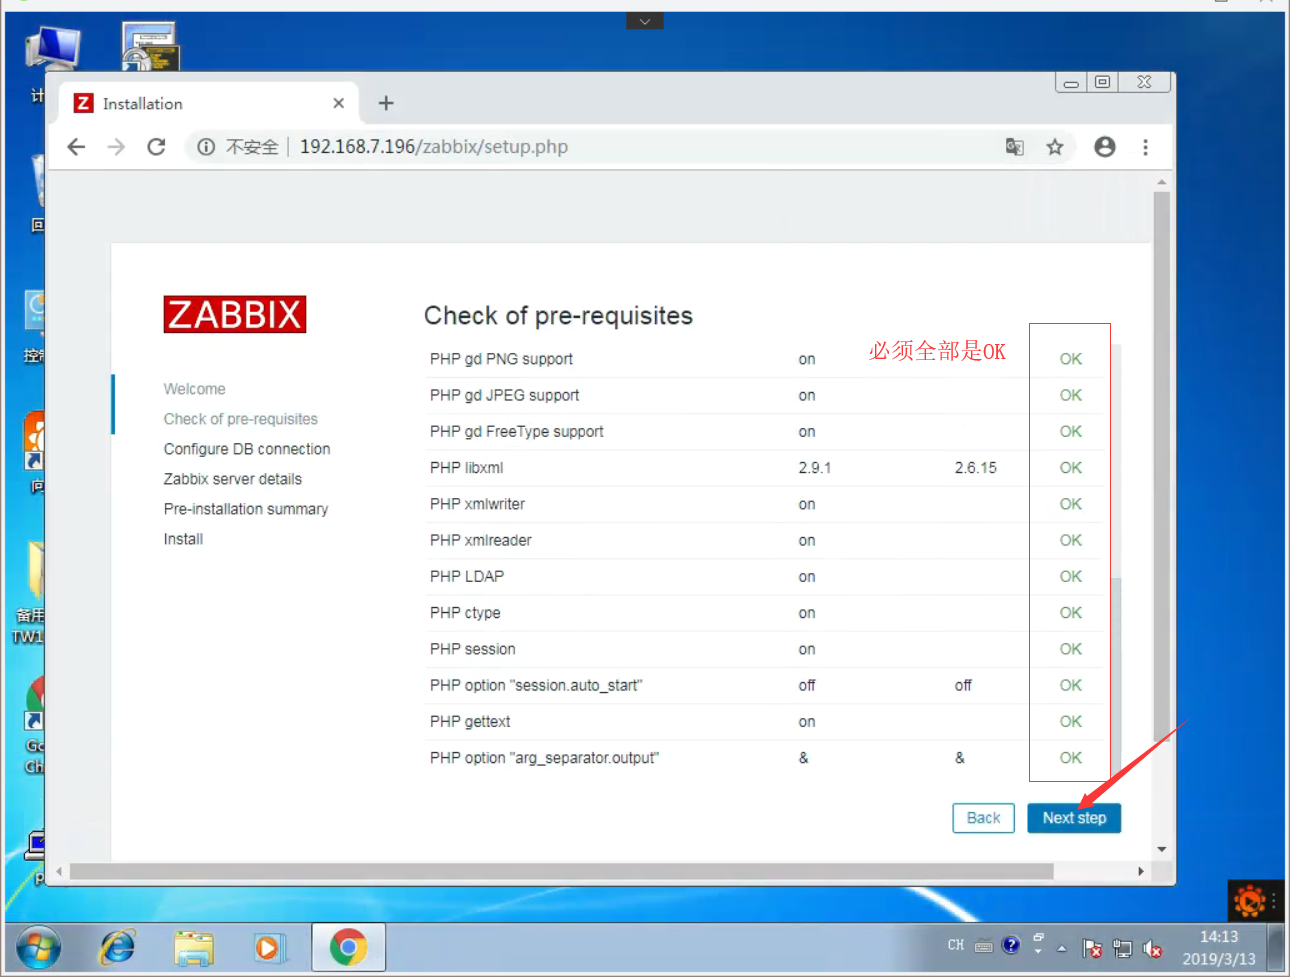
Task: Open the Configure DB connection step
Action: [247, 449]
